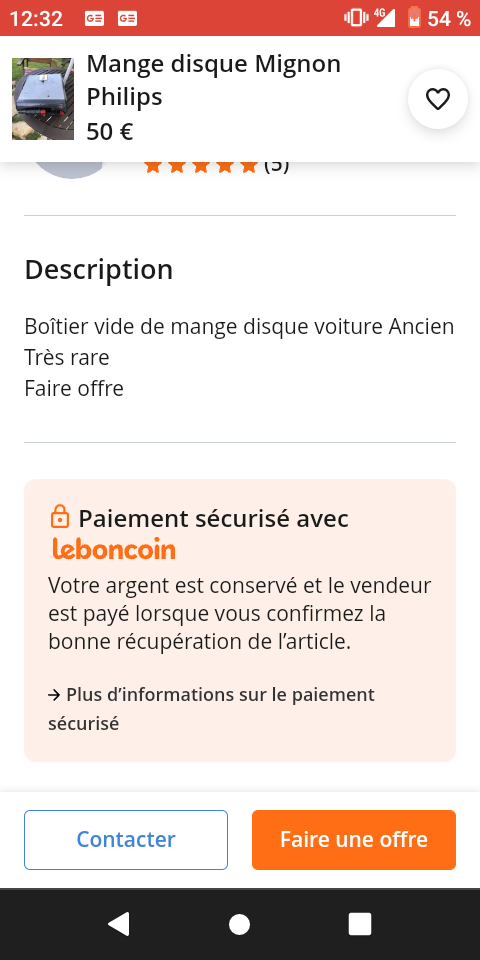The image size is (480, 960).
Task: Tap the 50 € price label
Action: [x=110, y=131]
